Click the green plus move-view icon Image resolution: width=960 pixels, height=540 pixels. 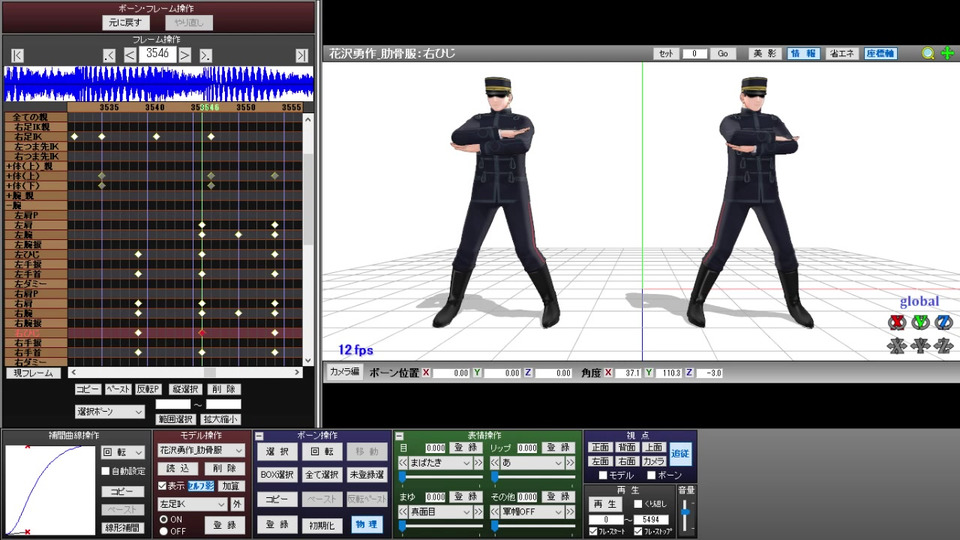click(x=947, y=54)
